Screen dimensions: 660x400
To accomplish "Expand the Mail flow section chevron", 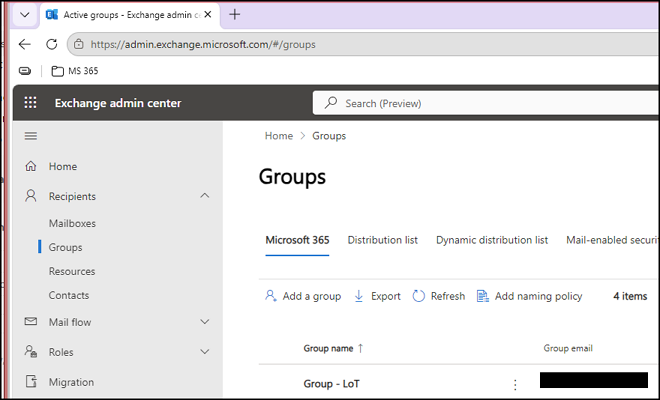I will tap(205, 322).
